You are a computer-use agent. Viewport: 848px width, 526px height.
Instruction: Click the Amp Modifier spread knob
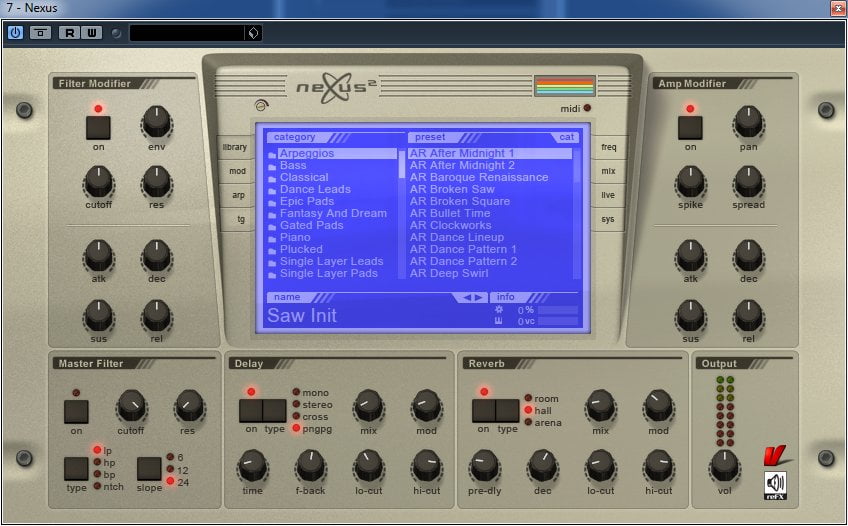point(748,181)
